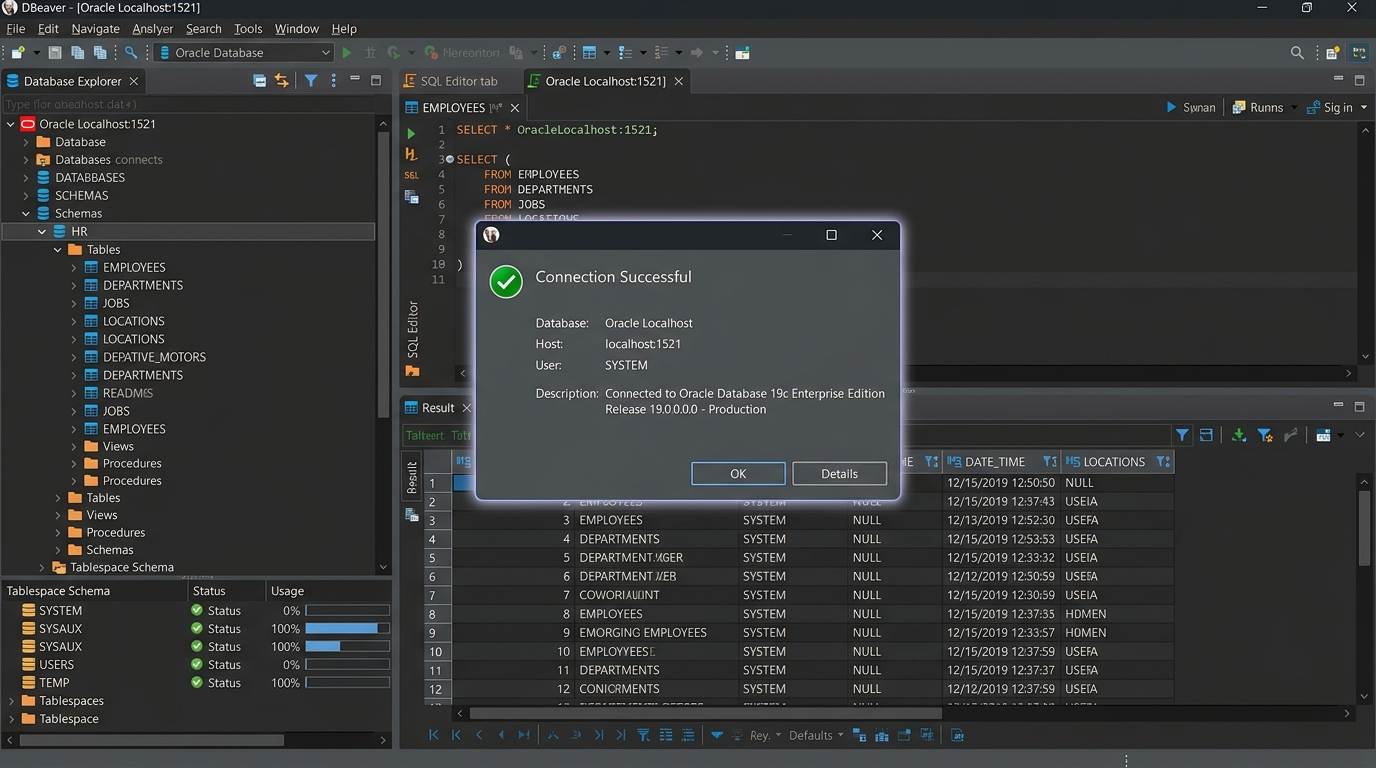Jump to the first row with navigation arrow
Image resolution: width=1376 pixels, height=768 pixels.
pyautogui.click(x=434, y=735)
